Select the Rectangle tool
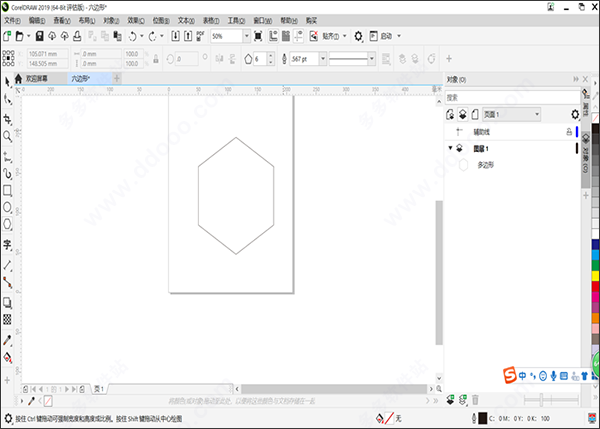This screenshot has width=600, height=429. tap(7, 191)
